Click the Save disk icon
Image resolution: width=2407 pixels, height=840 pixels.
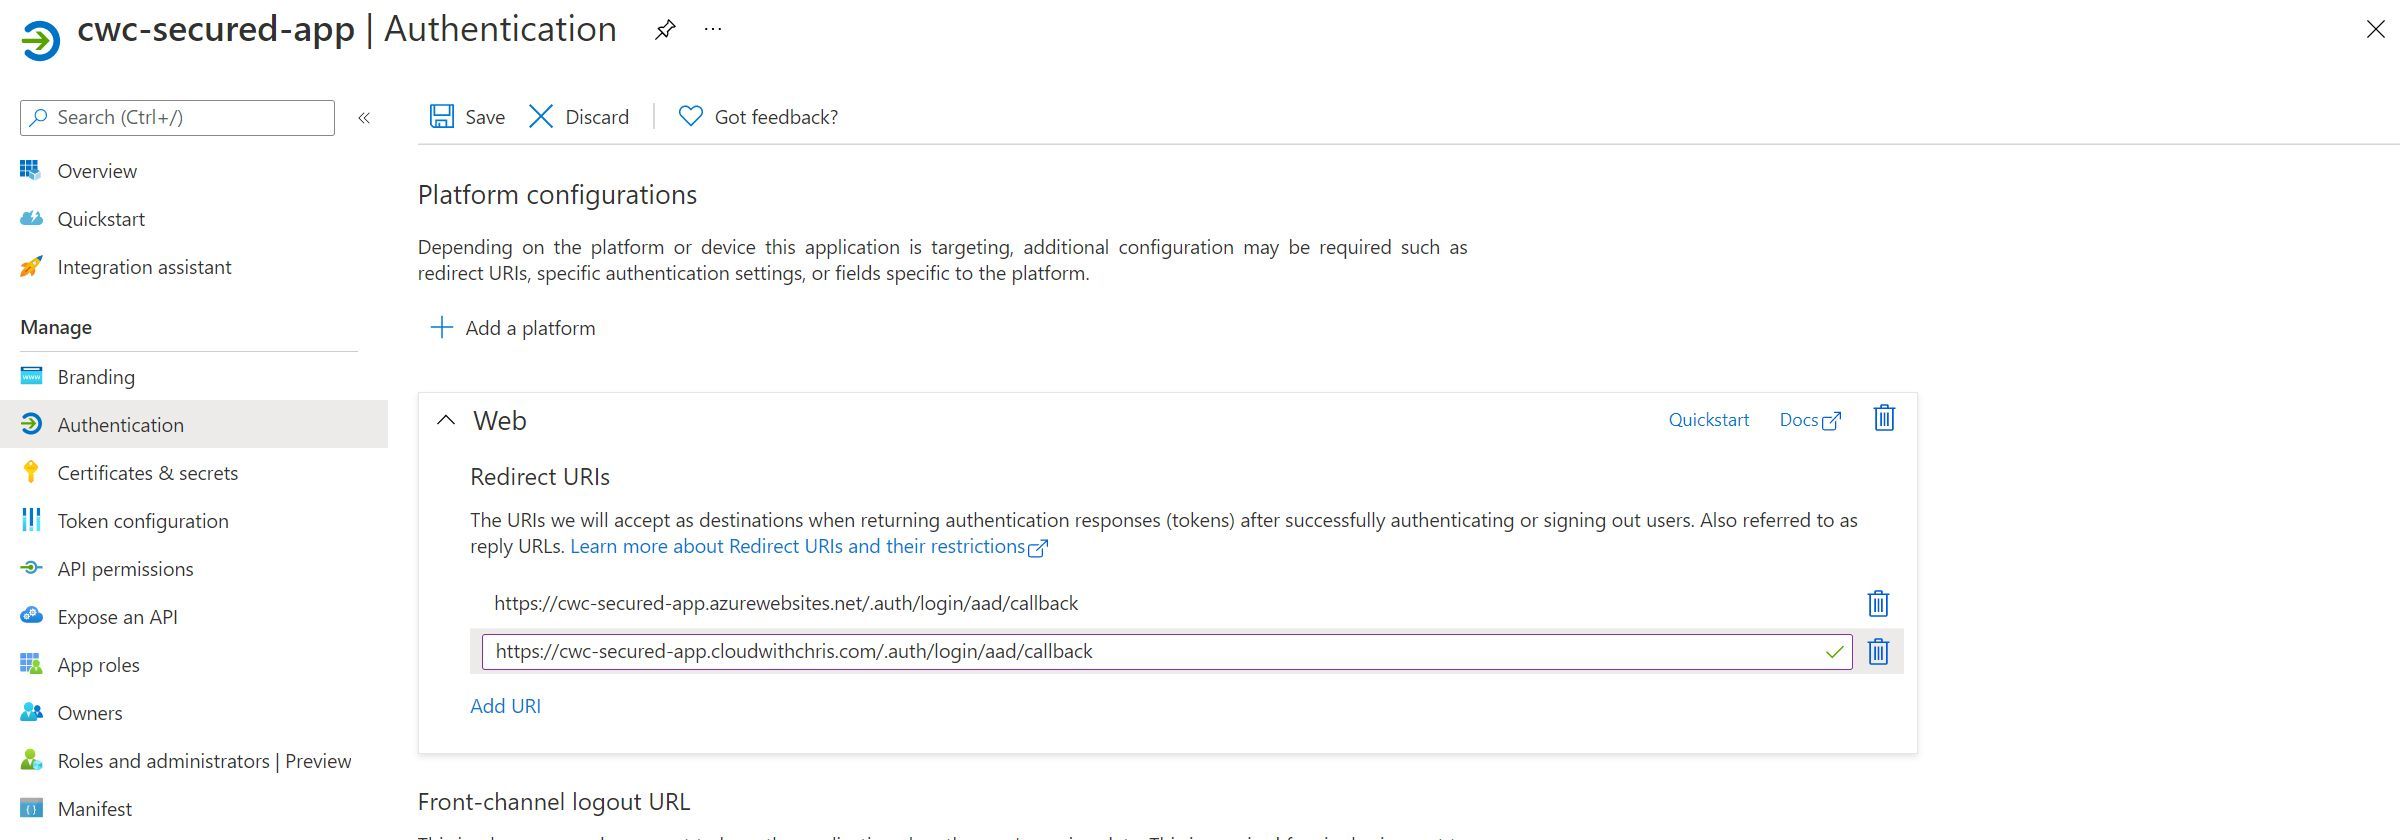pyautogui.click(x=441, y=116)
